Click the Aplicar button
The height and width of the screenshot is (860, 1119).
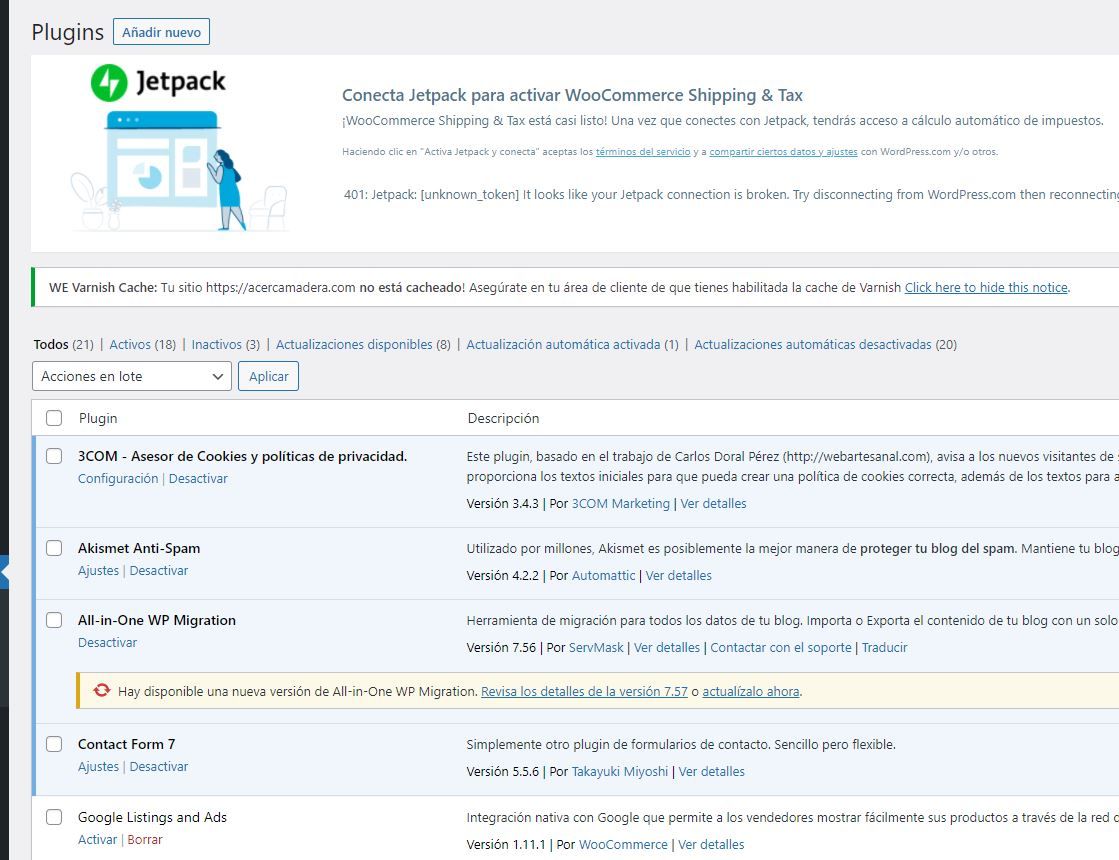coord(268,376)
